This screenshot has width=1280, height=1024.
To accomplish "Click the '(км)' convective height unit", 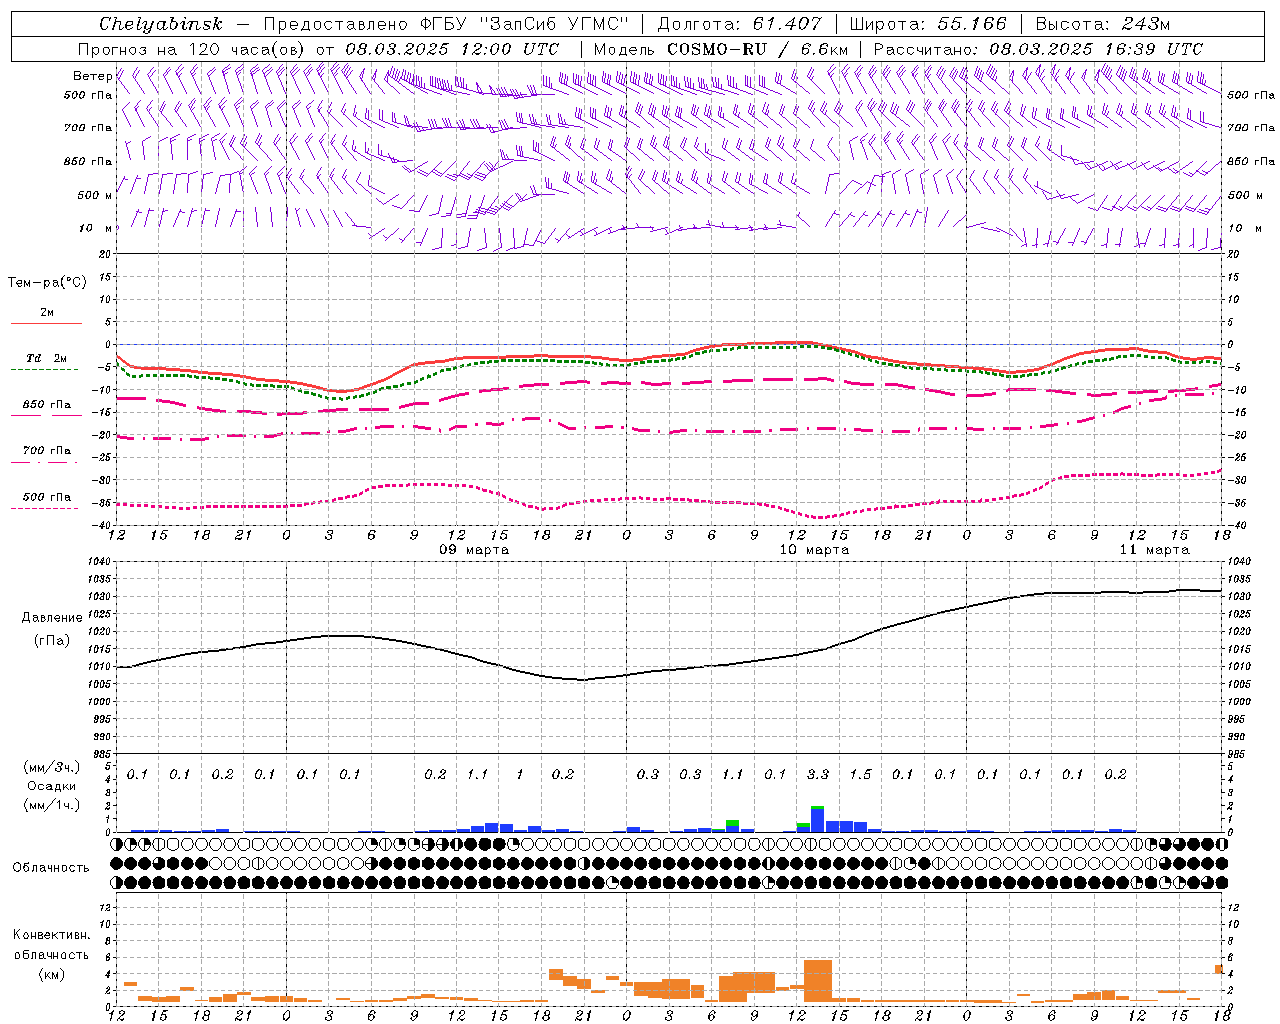I will click(52, 973).
